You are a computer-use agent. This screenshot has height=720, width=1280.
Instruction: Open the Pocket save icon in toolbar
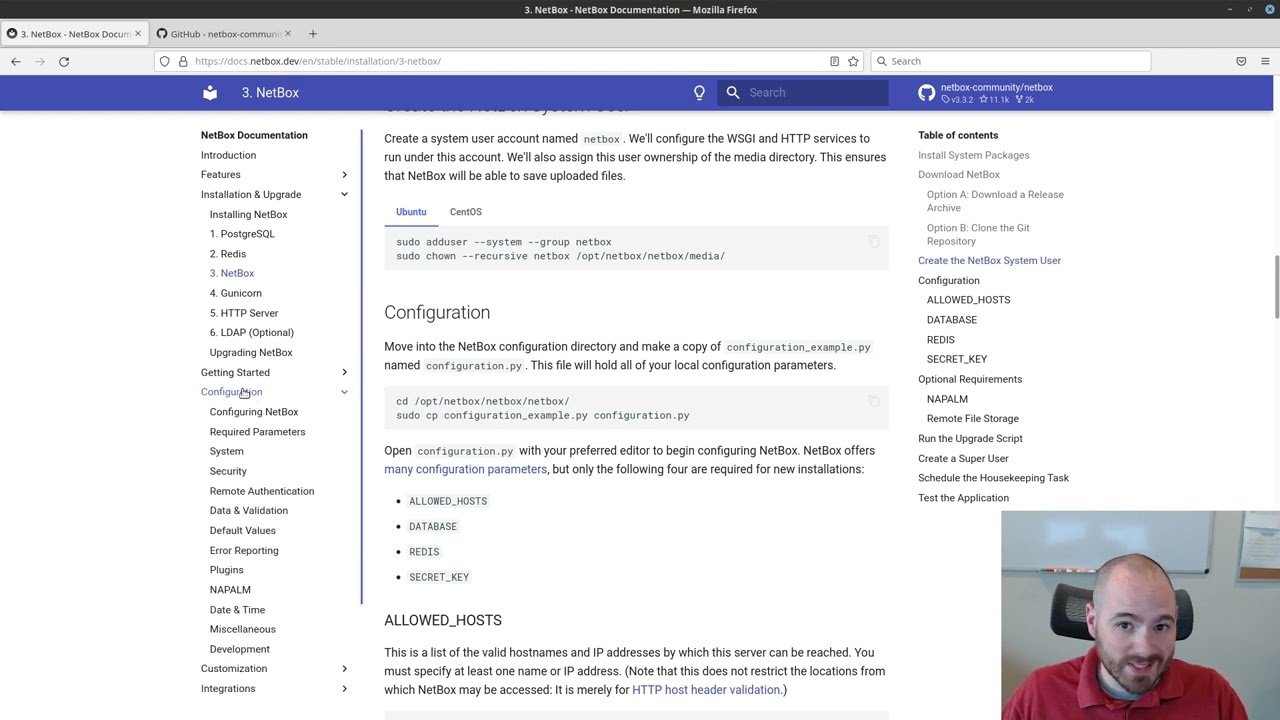pyautogui.click(x=1241, y=61)
